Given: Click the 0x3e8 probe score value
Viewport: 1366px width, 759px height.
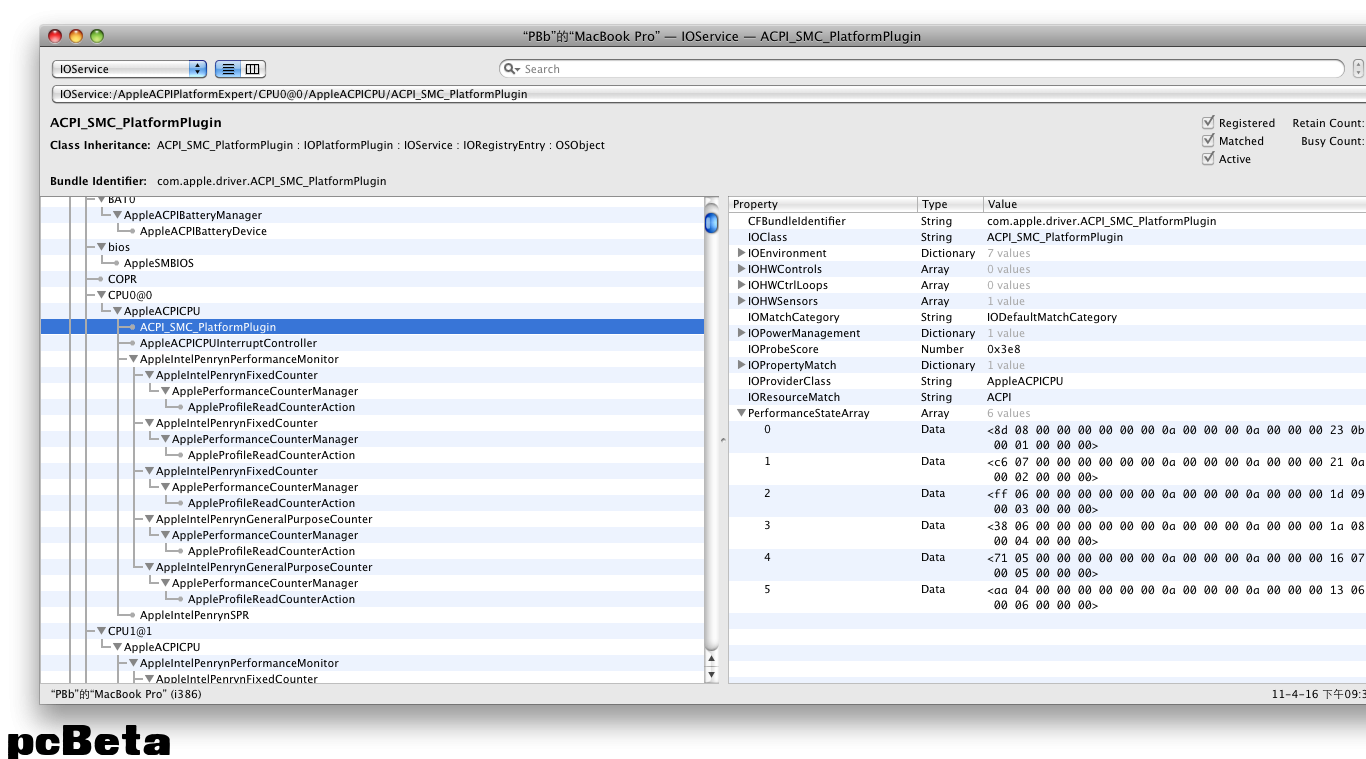Looking at the screenshot, I should point(1003,349).
